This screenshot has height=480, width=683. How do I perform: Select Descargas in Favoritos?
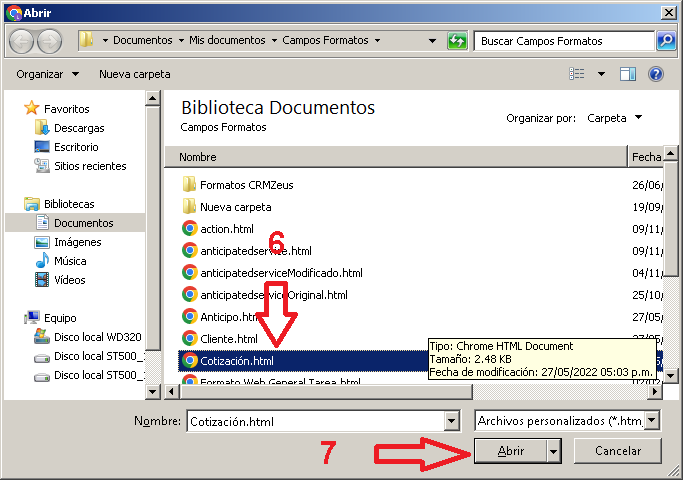point(78,128)
